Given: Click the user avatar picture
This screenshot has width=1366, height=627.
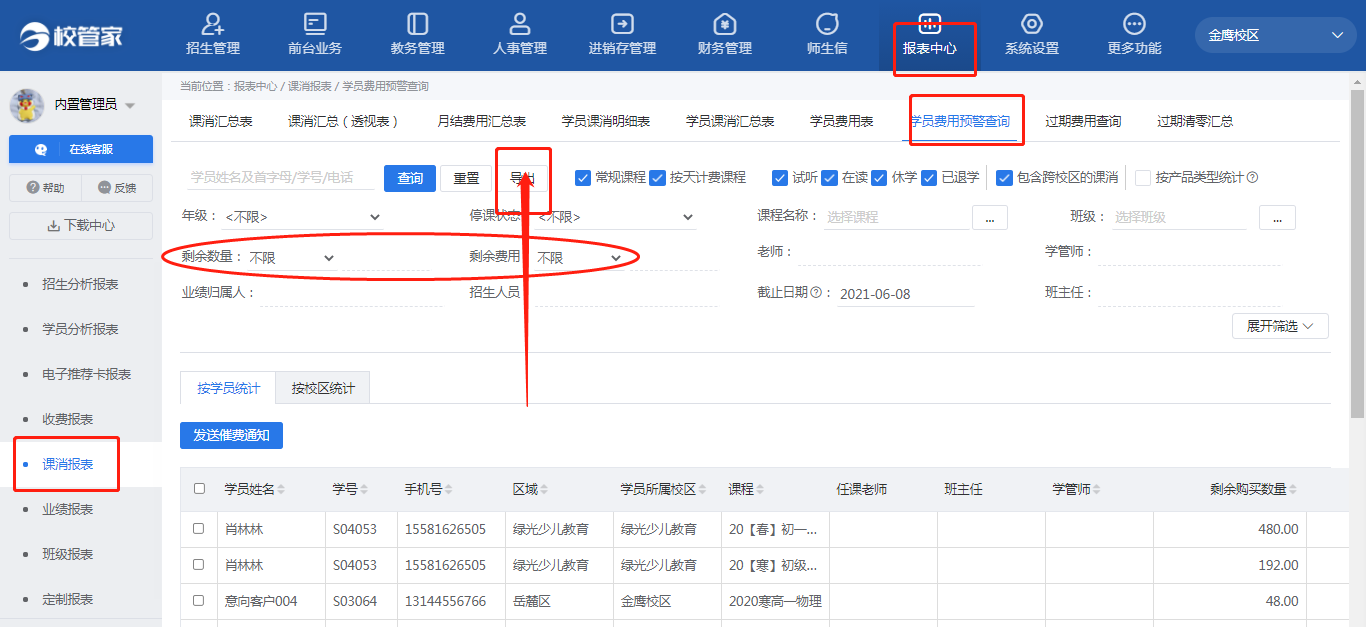Looking at the screenshot, I should (27, 105).
